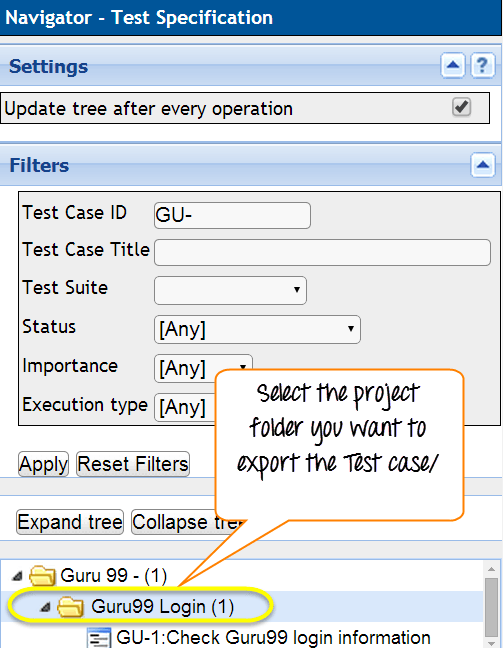503x648 pixels.
Task: Click the Test Case Title input field
Action: (x=322, y=252)
